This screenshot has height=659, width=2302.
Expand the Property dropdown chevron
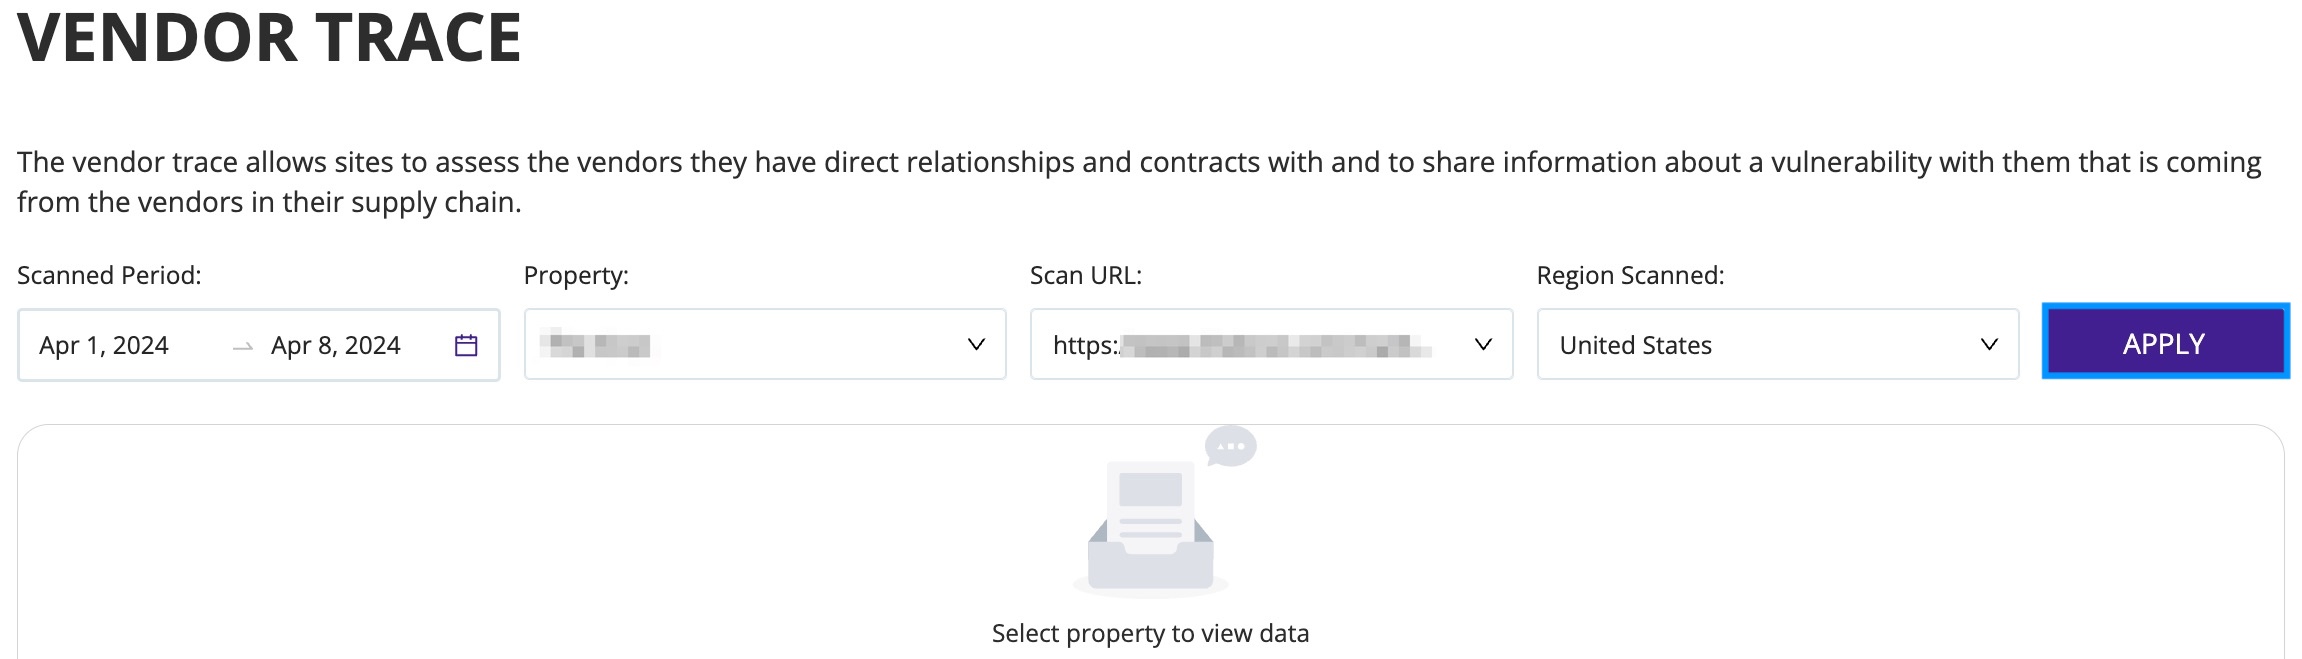tap(976, 344)
